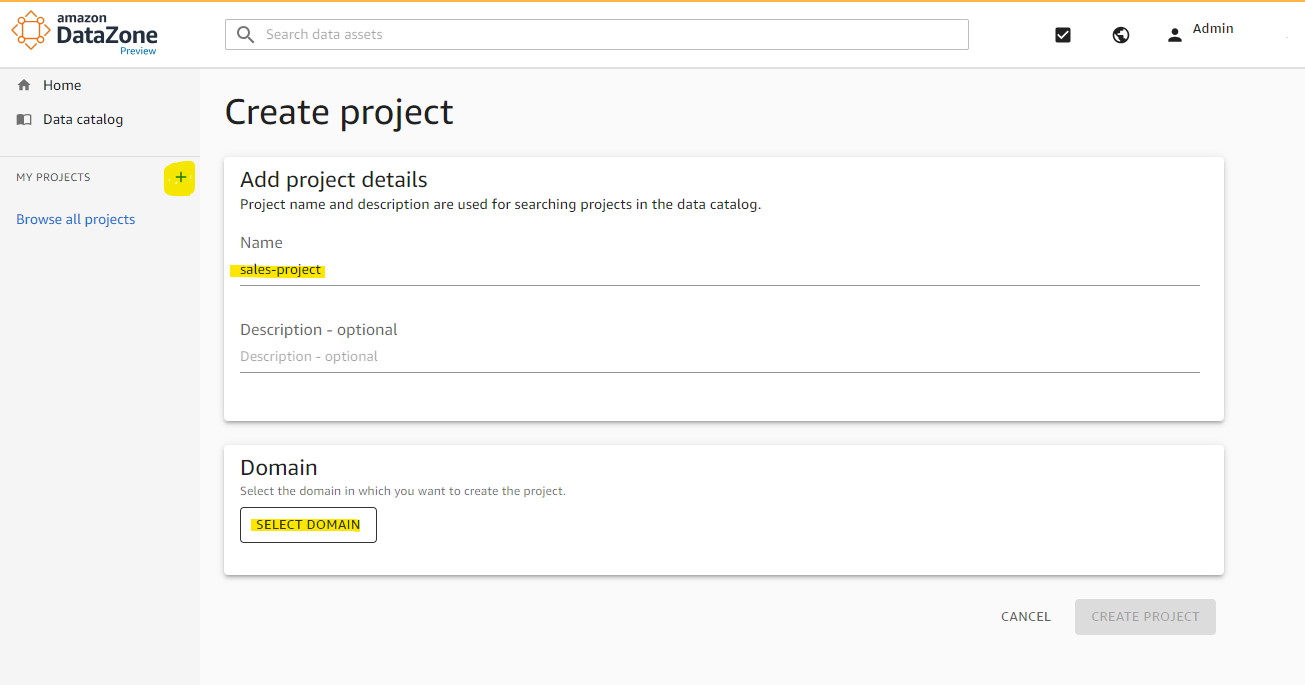Open Data catalog in sidebar
The width and height of the screenshot is (1305, 685).
point(83,119)
